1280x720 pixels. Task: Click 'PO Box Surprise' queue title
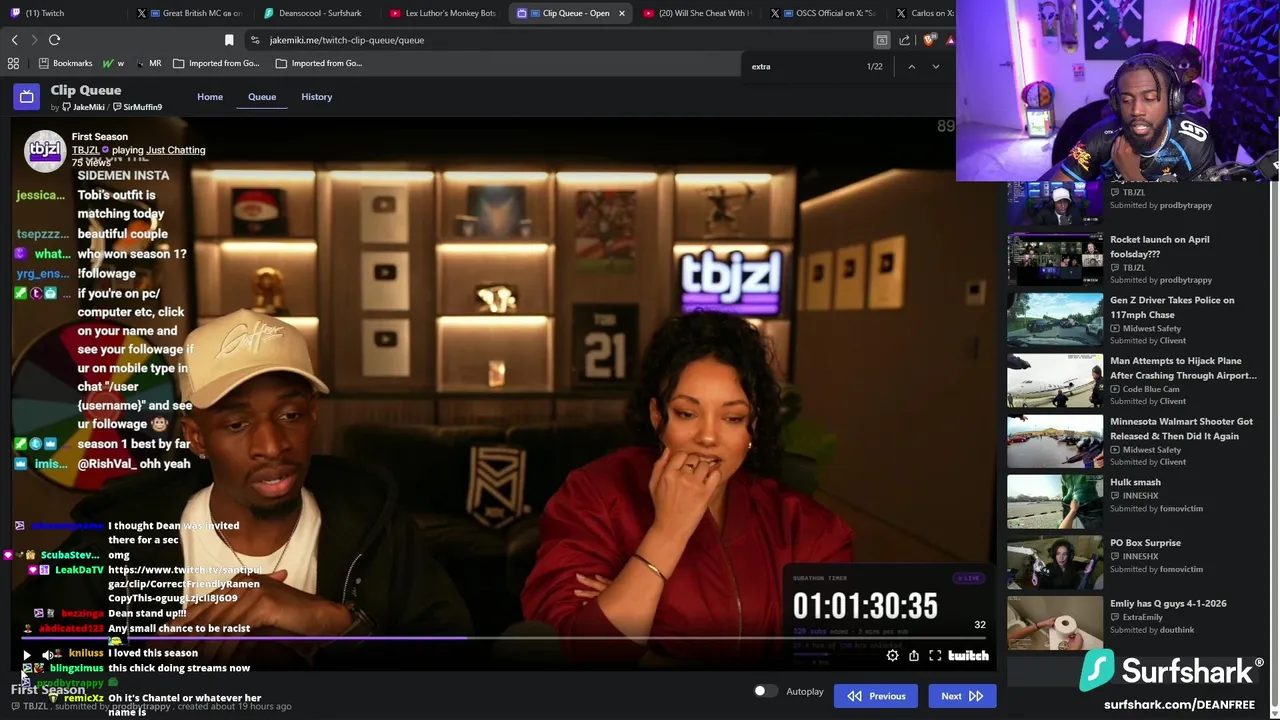1145,543
